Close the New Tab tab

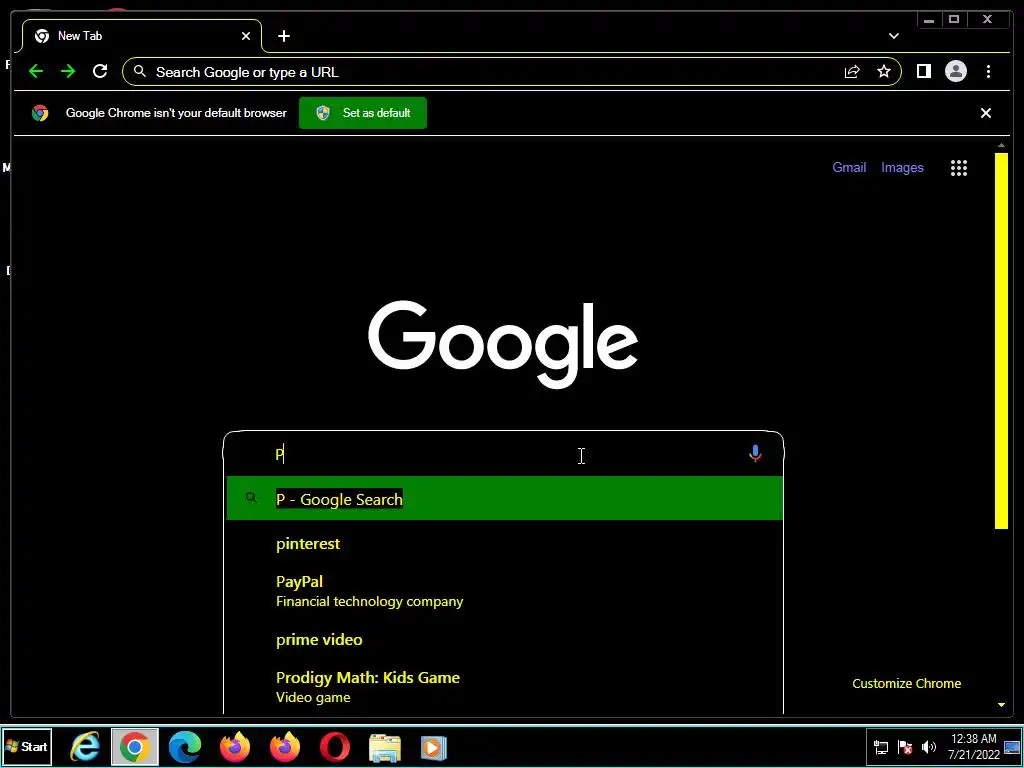point(246,36)
